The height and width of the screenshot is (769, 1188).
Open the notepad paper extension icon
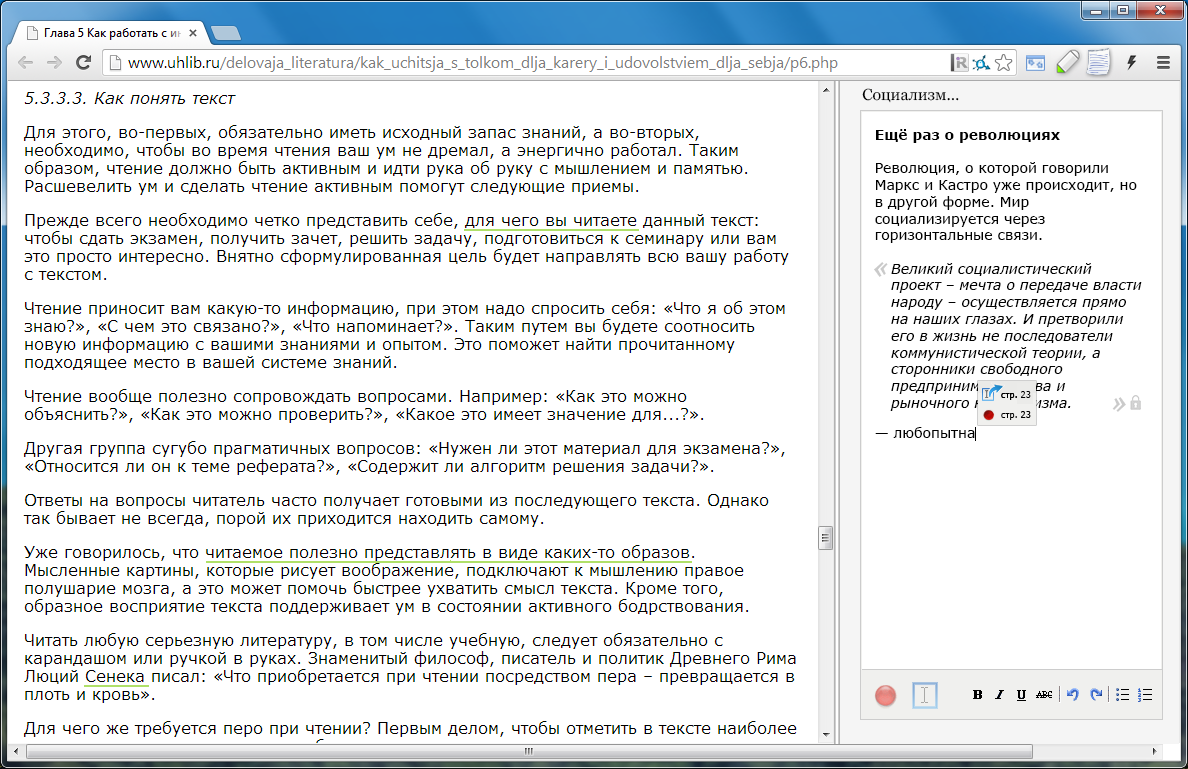click(1099, 63)
